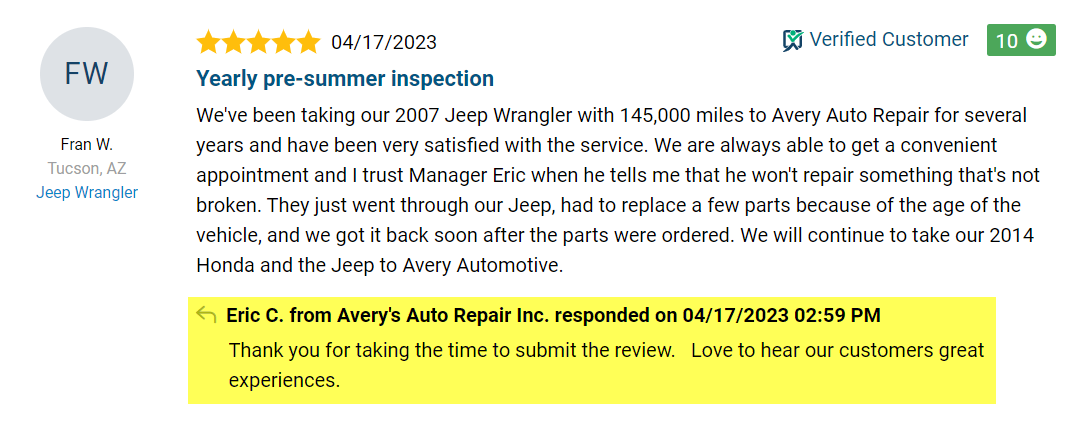The image size is (1070, 425).
Task: Click the fourth rating star
Action: click(x=284, y=42)
